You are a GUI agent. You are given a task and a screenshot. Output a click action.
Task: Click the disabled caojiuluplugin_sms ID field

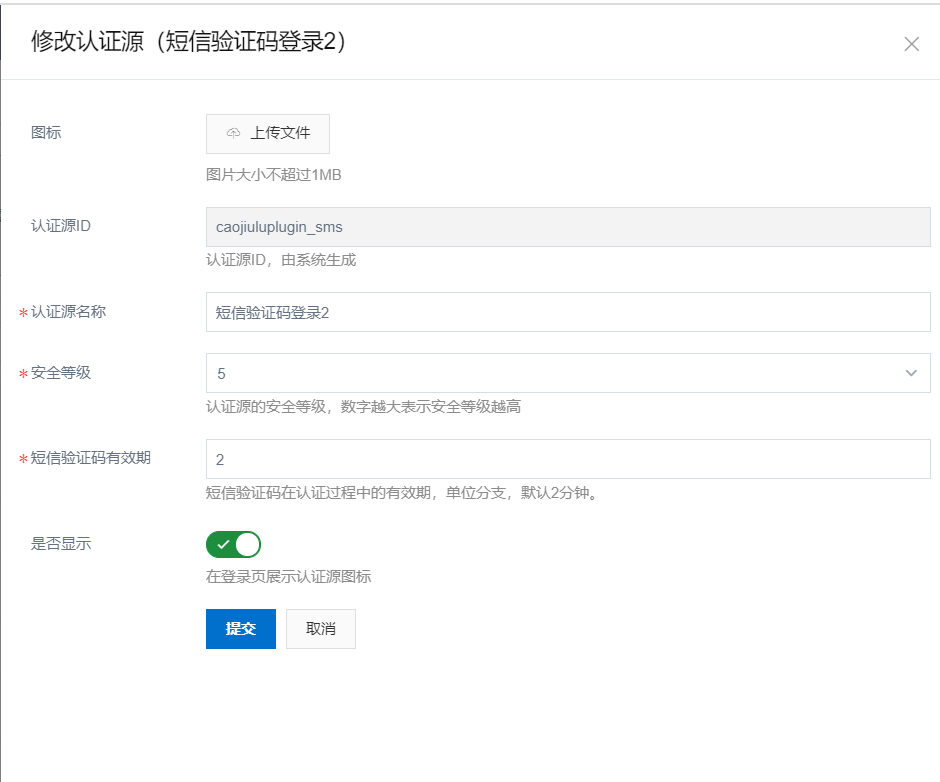point(567,227)
